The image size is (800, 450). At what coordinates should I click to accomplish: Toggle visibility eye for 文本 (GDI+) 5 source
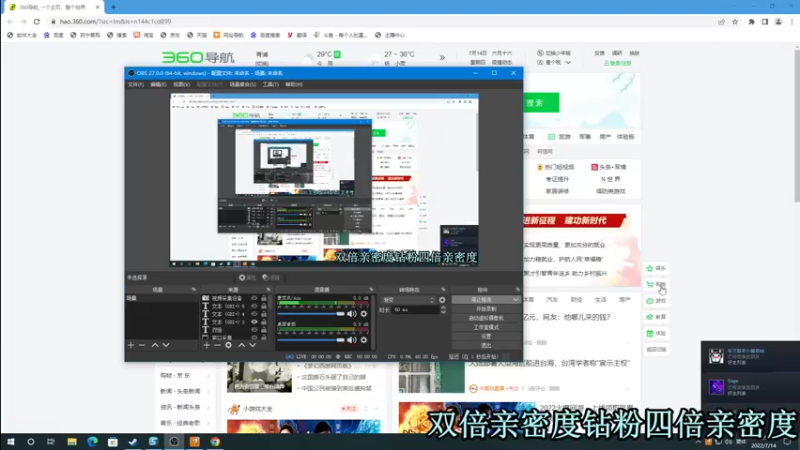coord(254,306)
